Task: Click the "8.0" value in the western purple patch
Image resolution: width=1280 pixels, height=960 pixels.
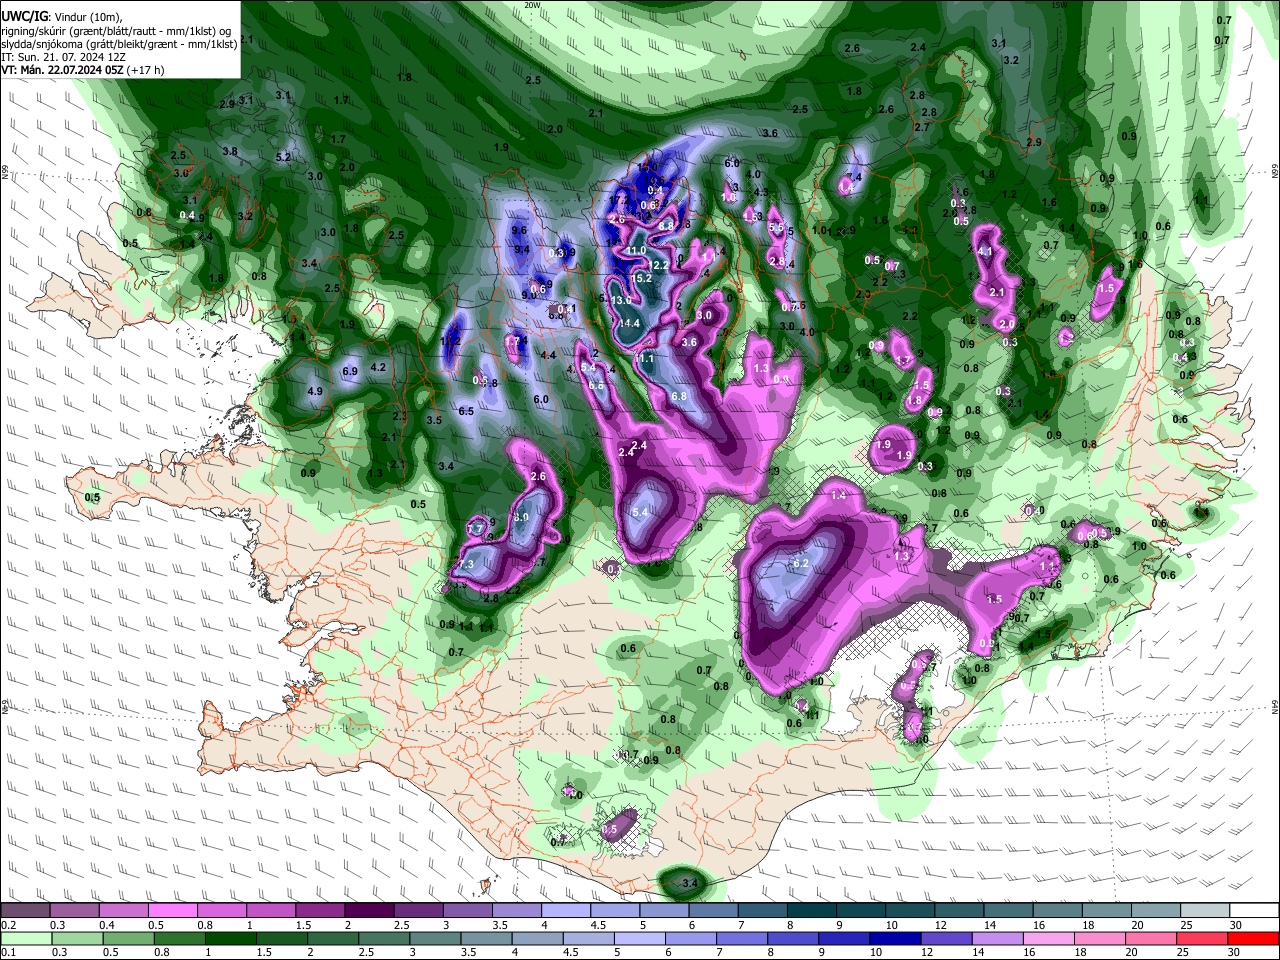Action: tap(521, 518)
